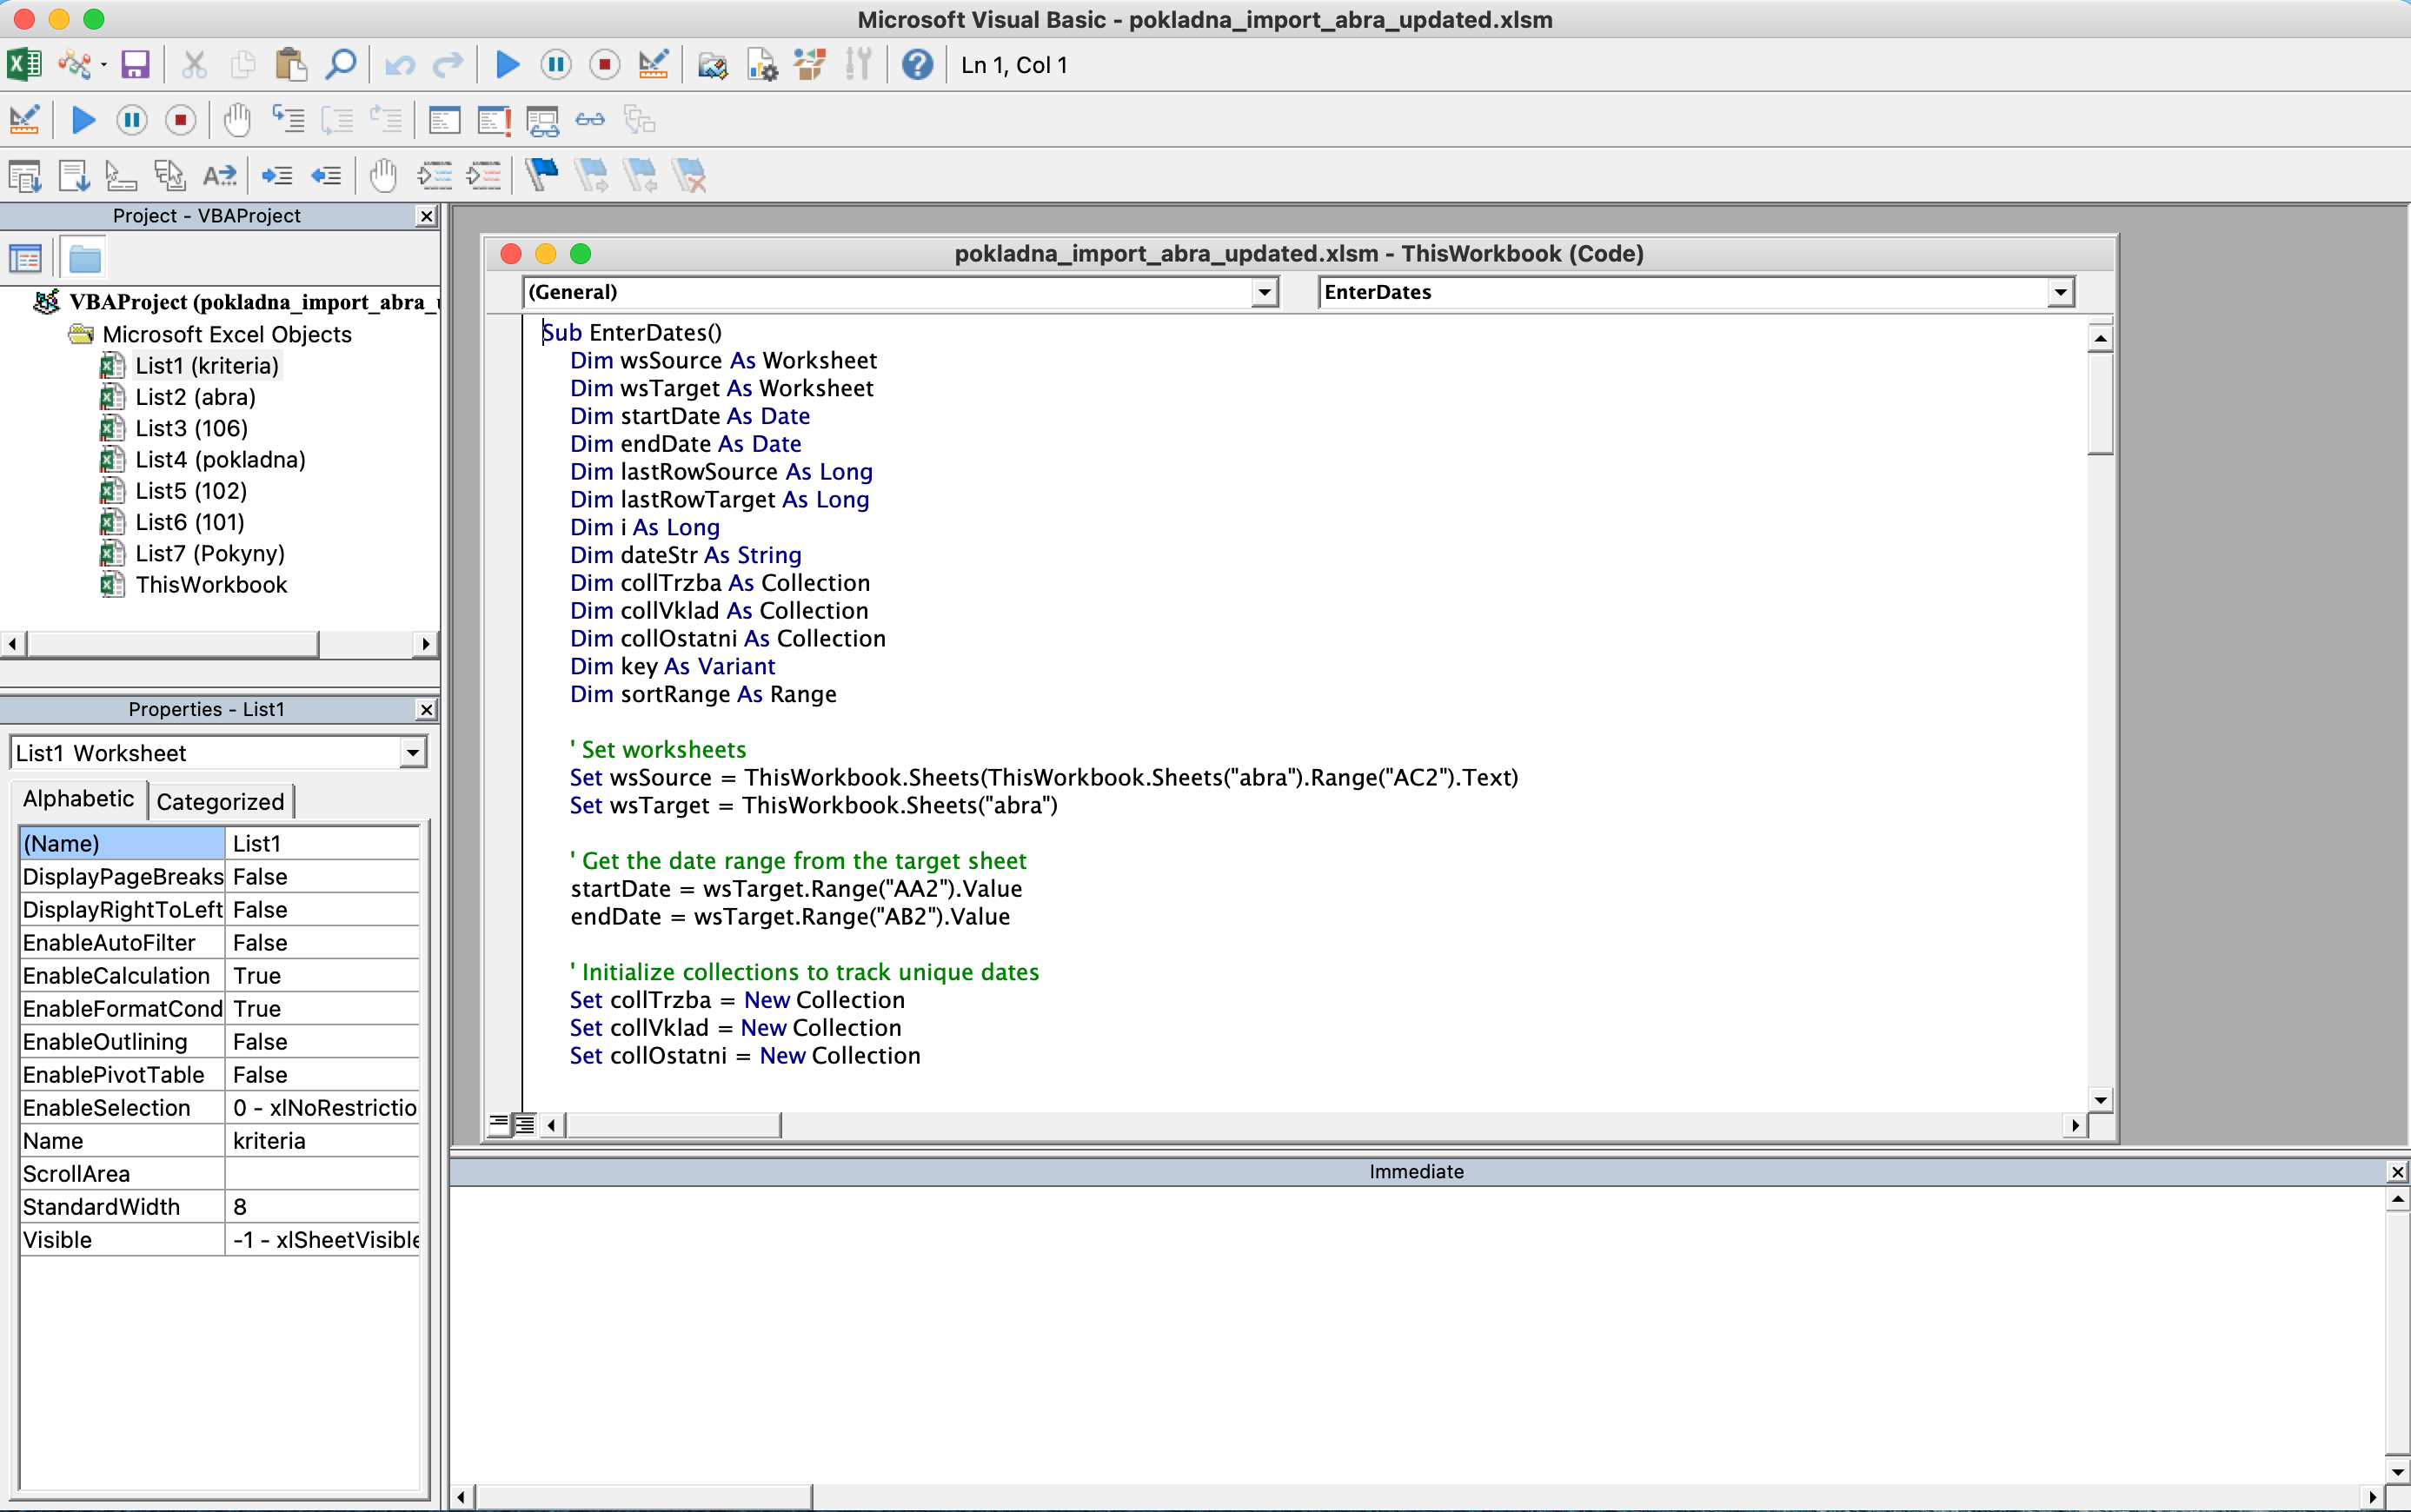Click the Project panel scroll right arrow
This screenshot has height=1512, width=2411.
pyautogui.click(x=426, y=644)
